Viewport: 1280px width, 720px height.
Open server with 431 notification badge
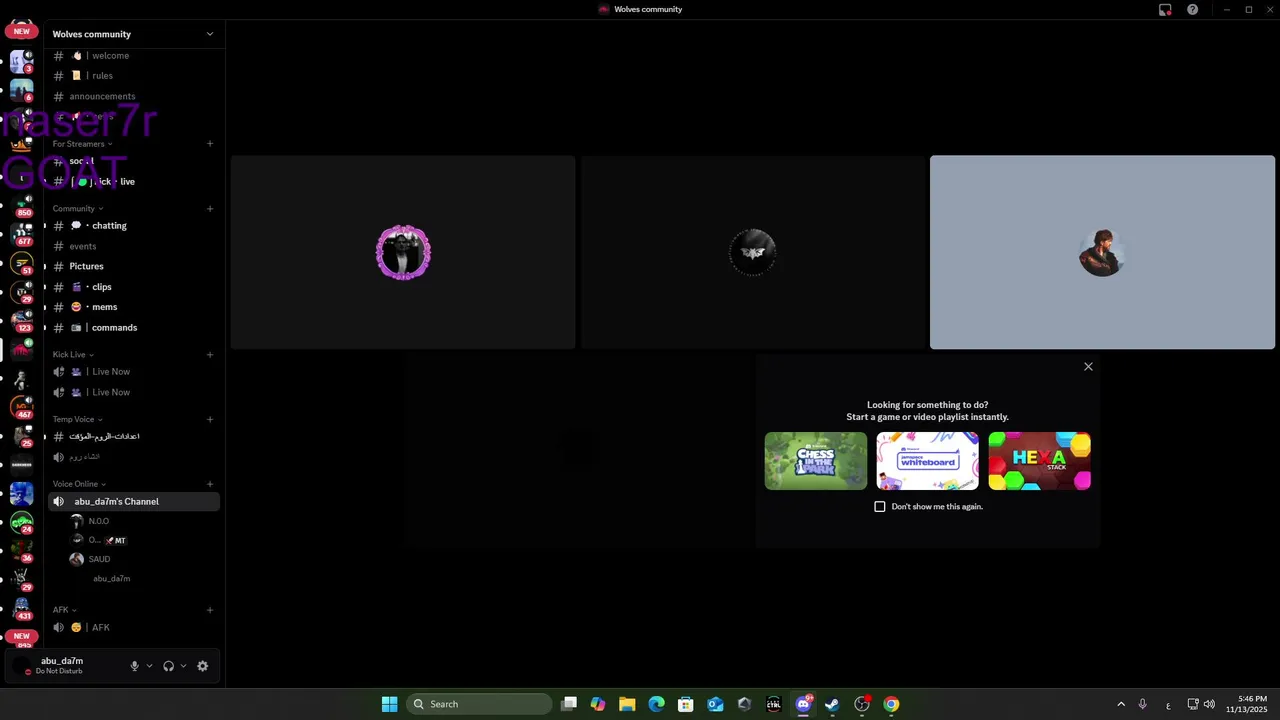click(x=22, y=609)
